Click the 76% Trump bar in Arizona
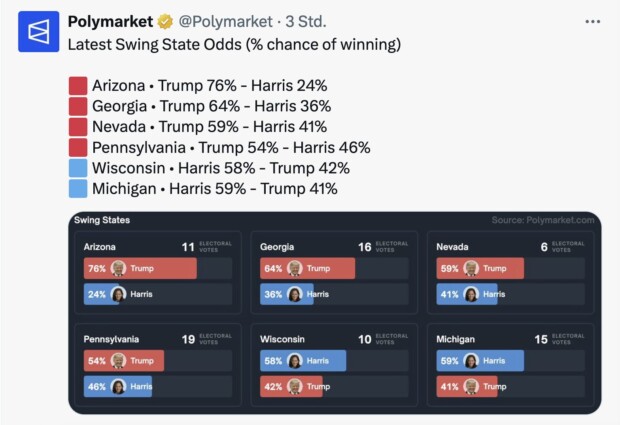The width and height of the screenshot is (620, 425). tap(140, 268)
